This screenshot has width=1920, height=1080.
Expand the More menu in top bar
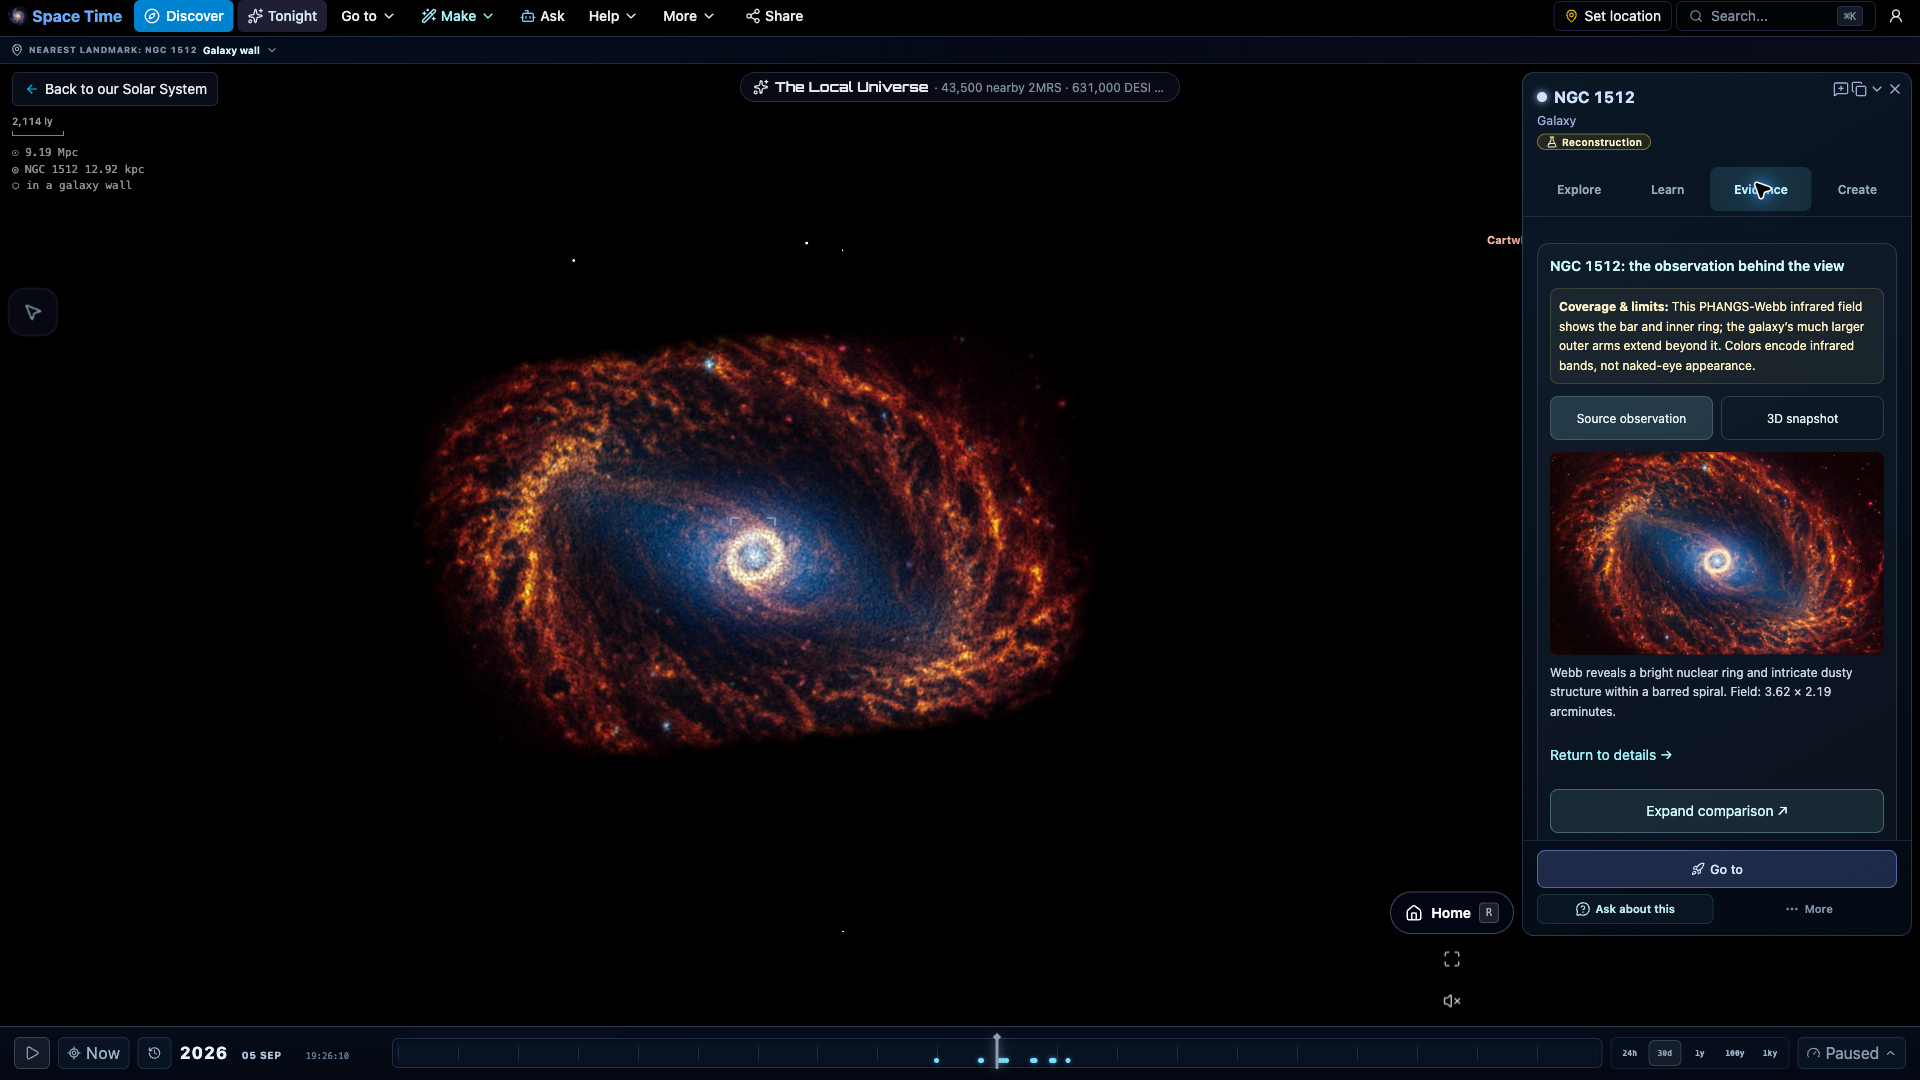click(688, 16)
